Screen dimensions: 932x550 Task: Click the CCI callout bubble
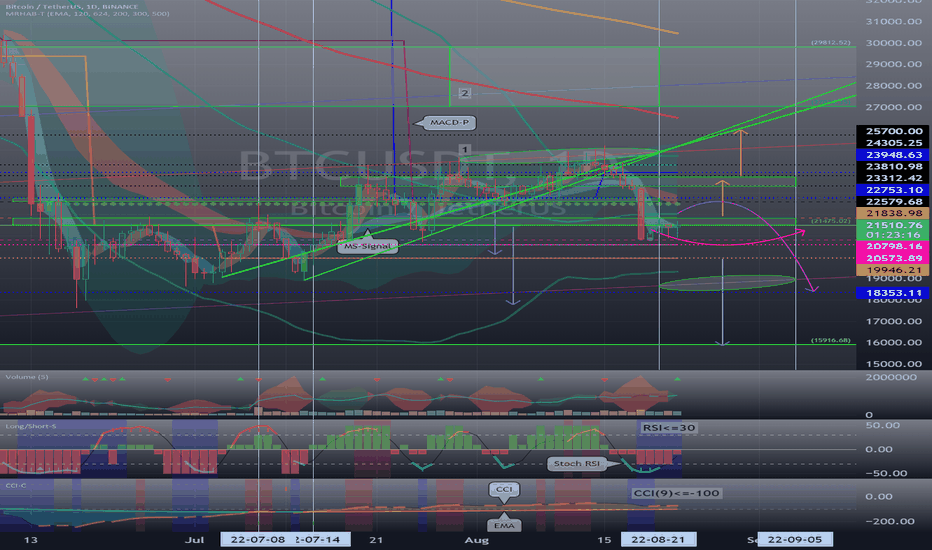click(503, 489)
